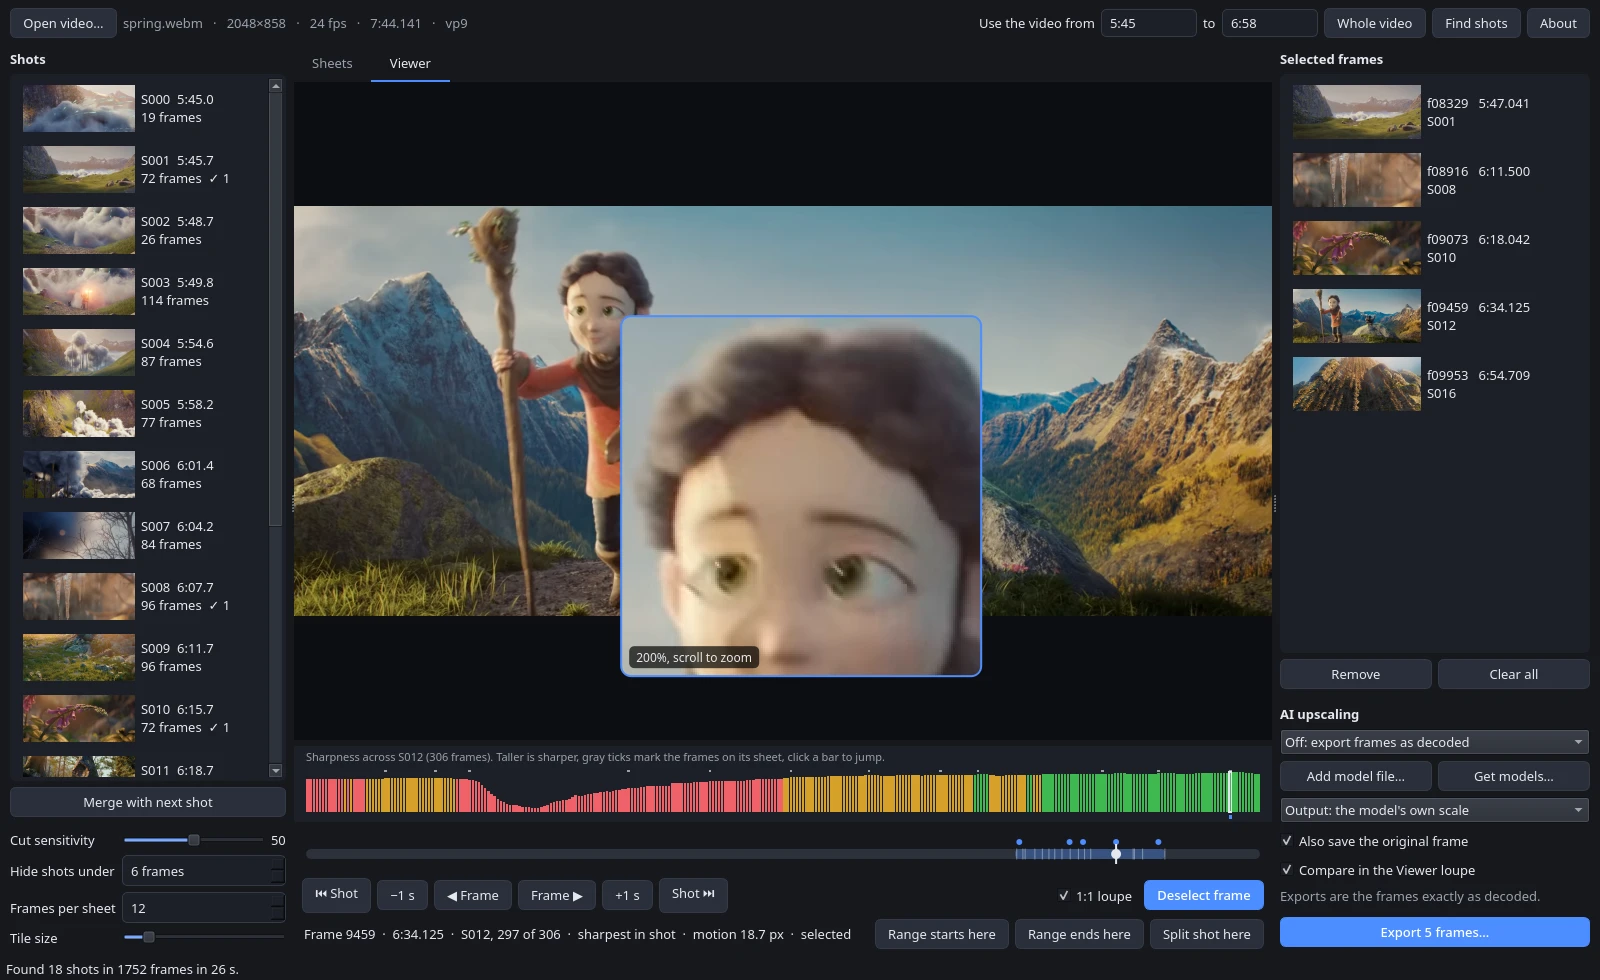Select frame f09459 thumbnail in Selected frames
Image resolution: width=1600 pixels, height=980 pixels.
[1357, 316]
